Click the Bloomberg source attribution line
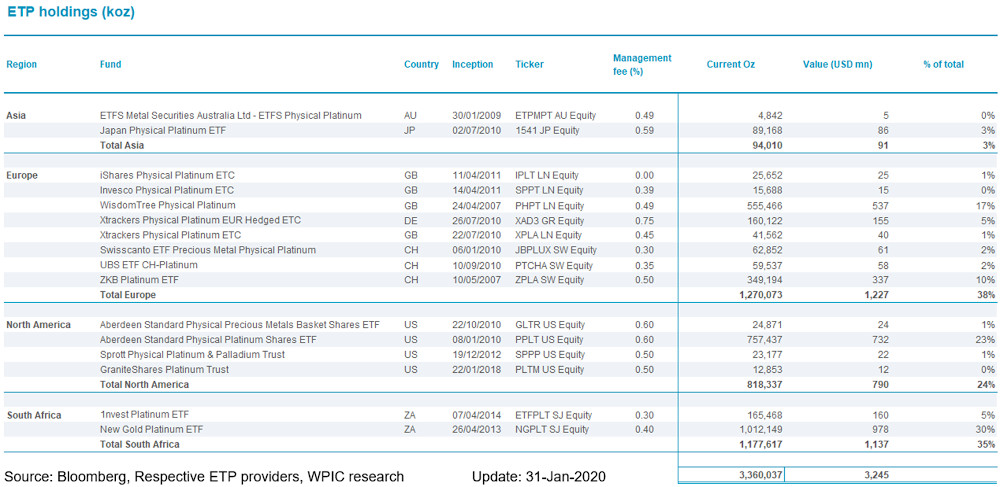Image resolution: width=1000 pixels, height=487 pixels. (204, 476)
